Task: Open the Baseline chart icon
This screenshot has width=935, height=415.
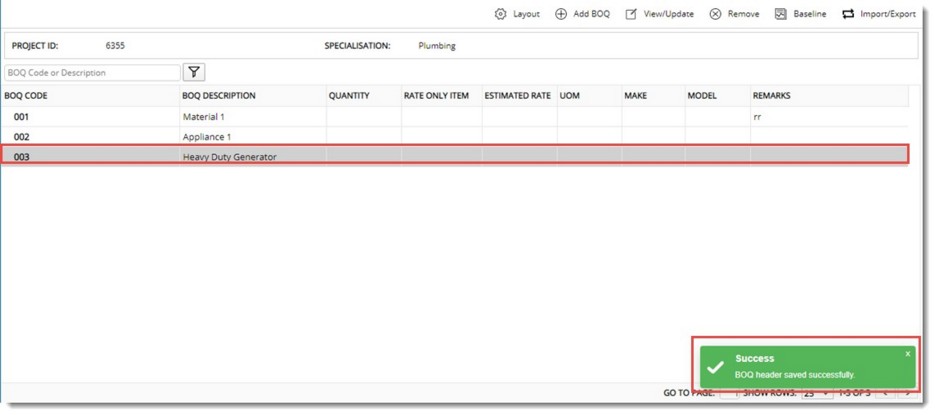Action: coord(781,14)
